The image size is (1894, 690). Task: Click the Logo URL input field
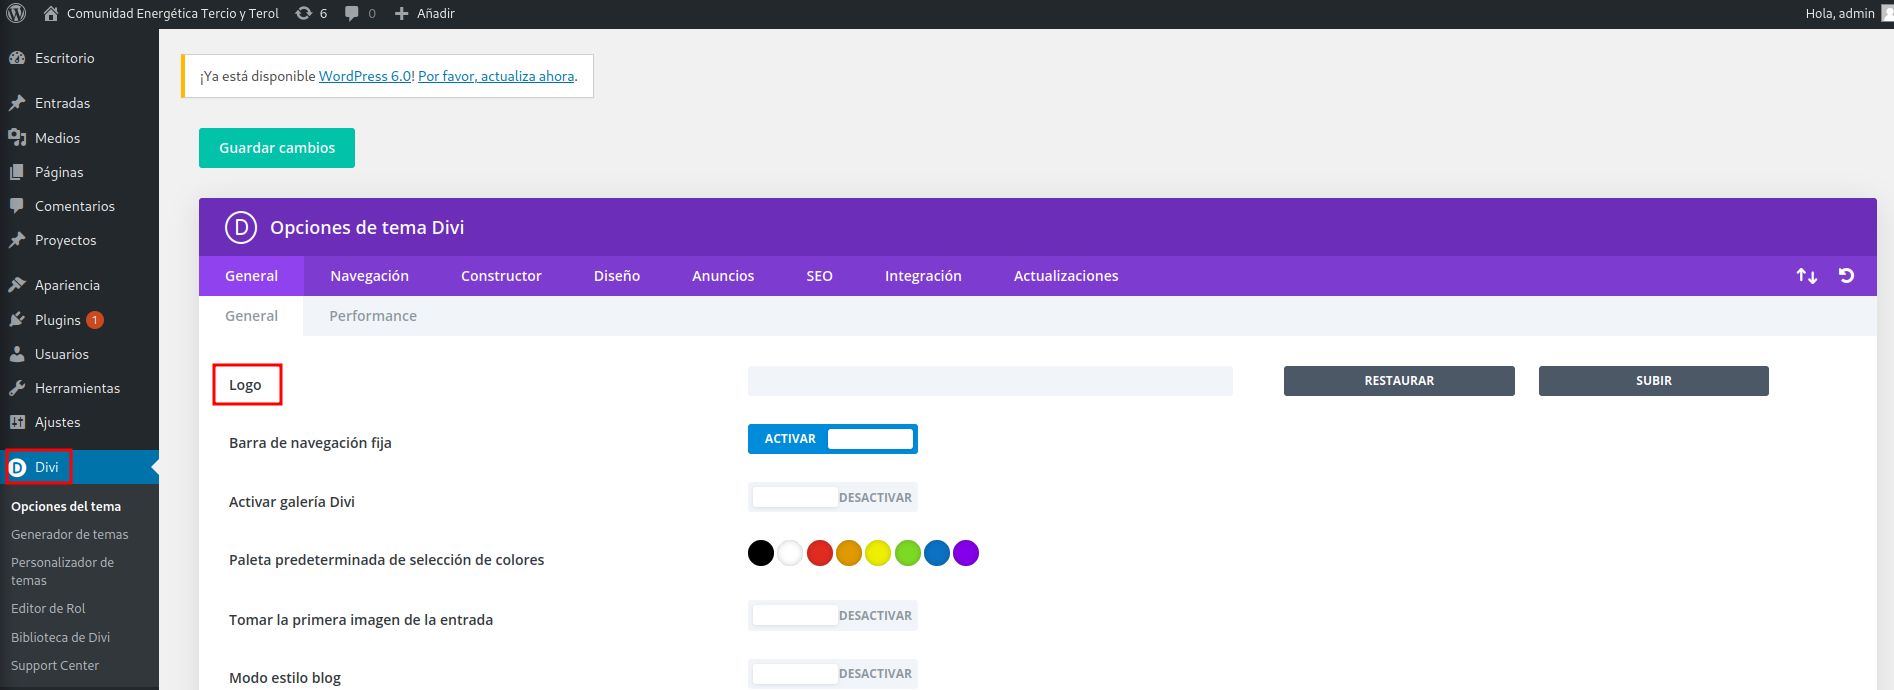pos(990,381)
